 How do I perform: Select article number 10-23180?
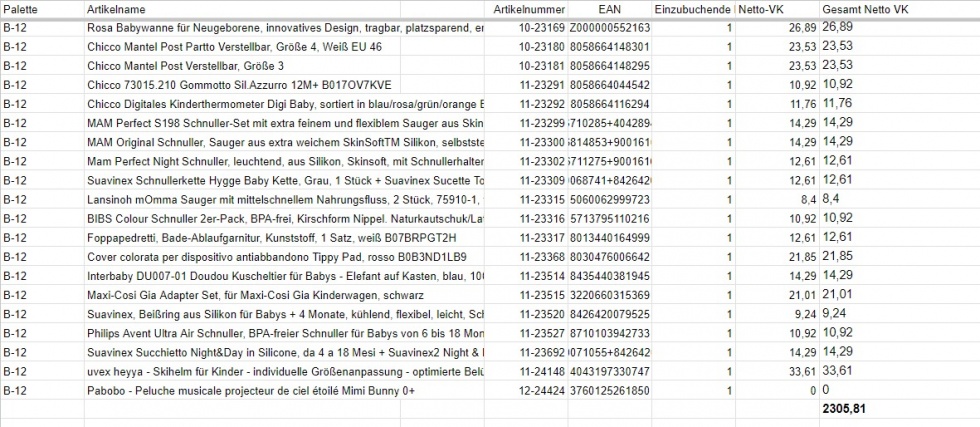(528, 47)
